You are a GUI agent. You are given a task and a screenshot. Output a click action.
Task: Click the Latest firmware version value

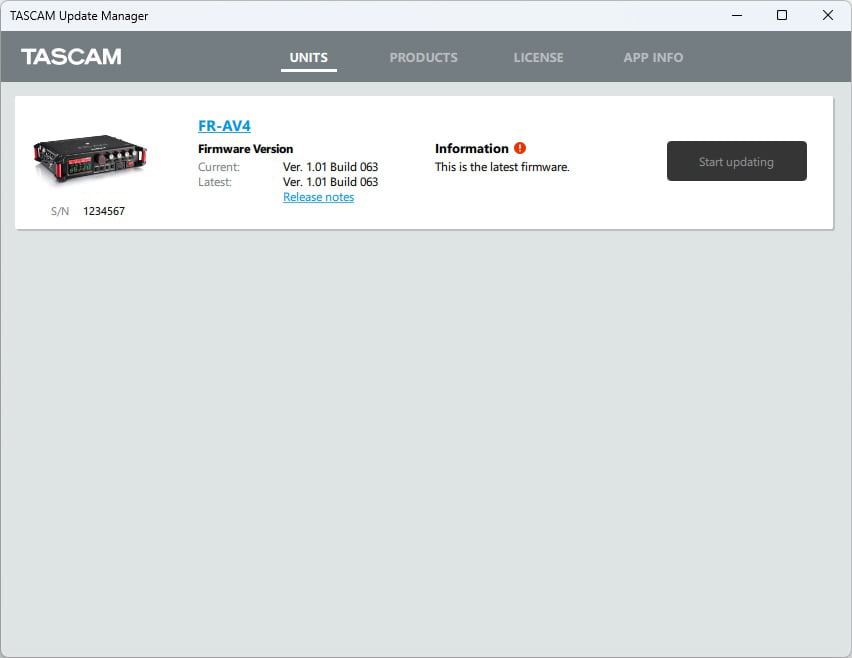[330, 182]
